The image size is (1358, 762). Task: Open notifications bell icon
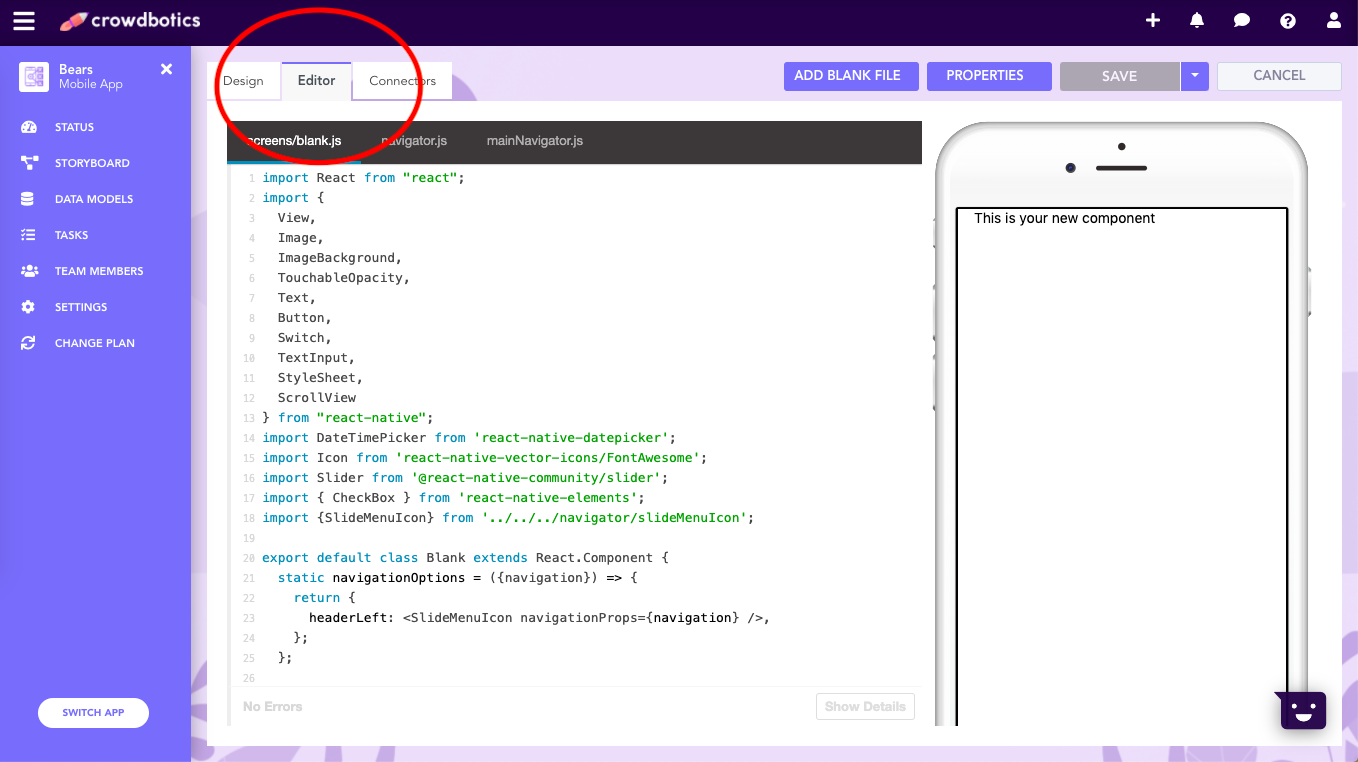[1197, 20]
